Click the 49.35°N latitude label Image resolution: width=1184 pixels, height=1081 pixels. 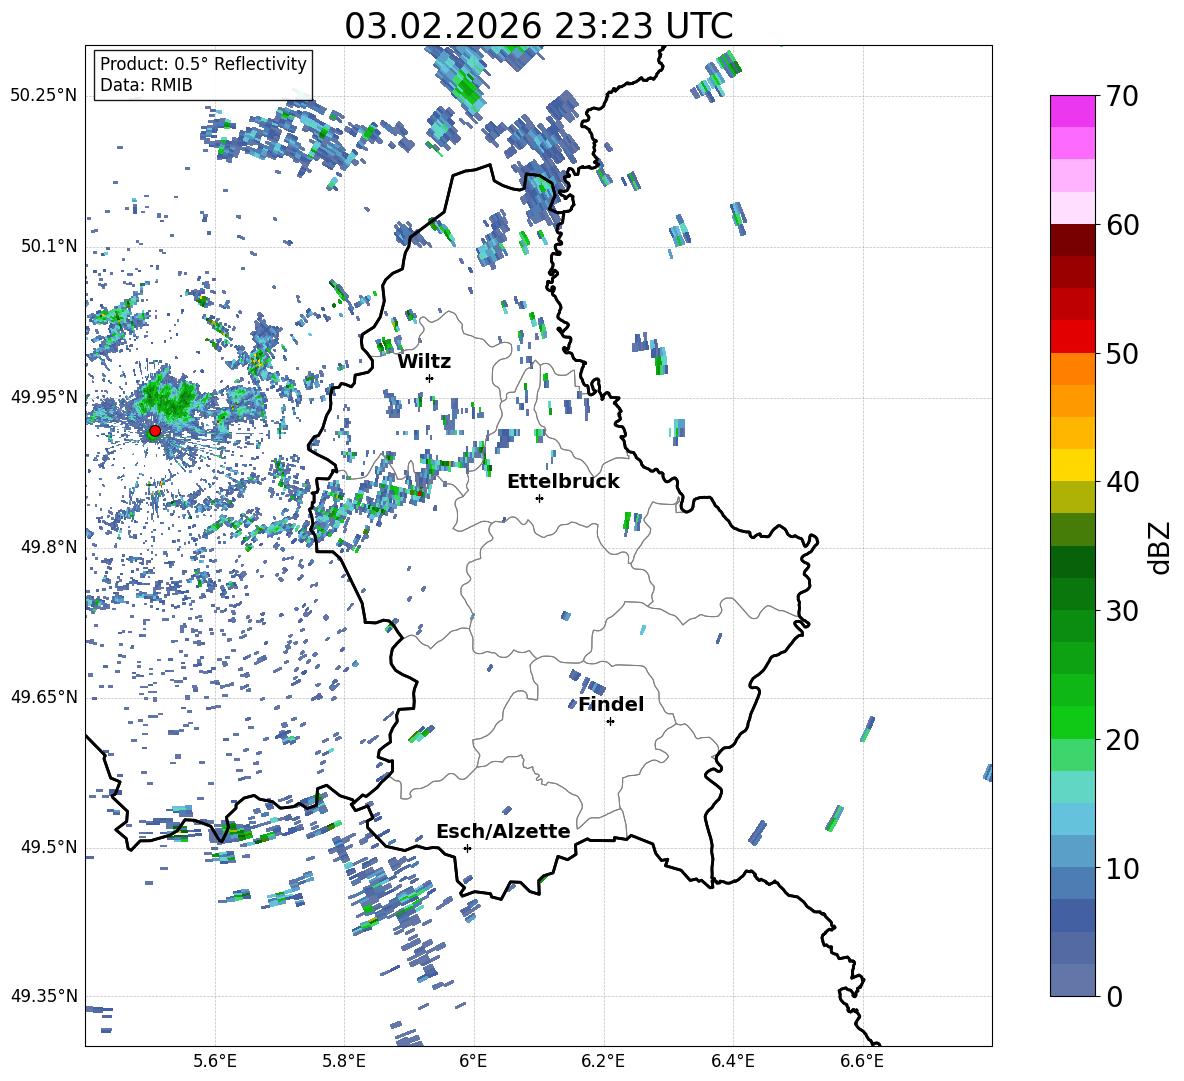(x=44, y=996)
